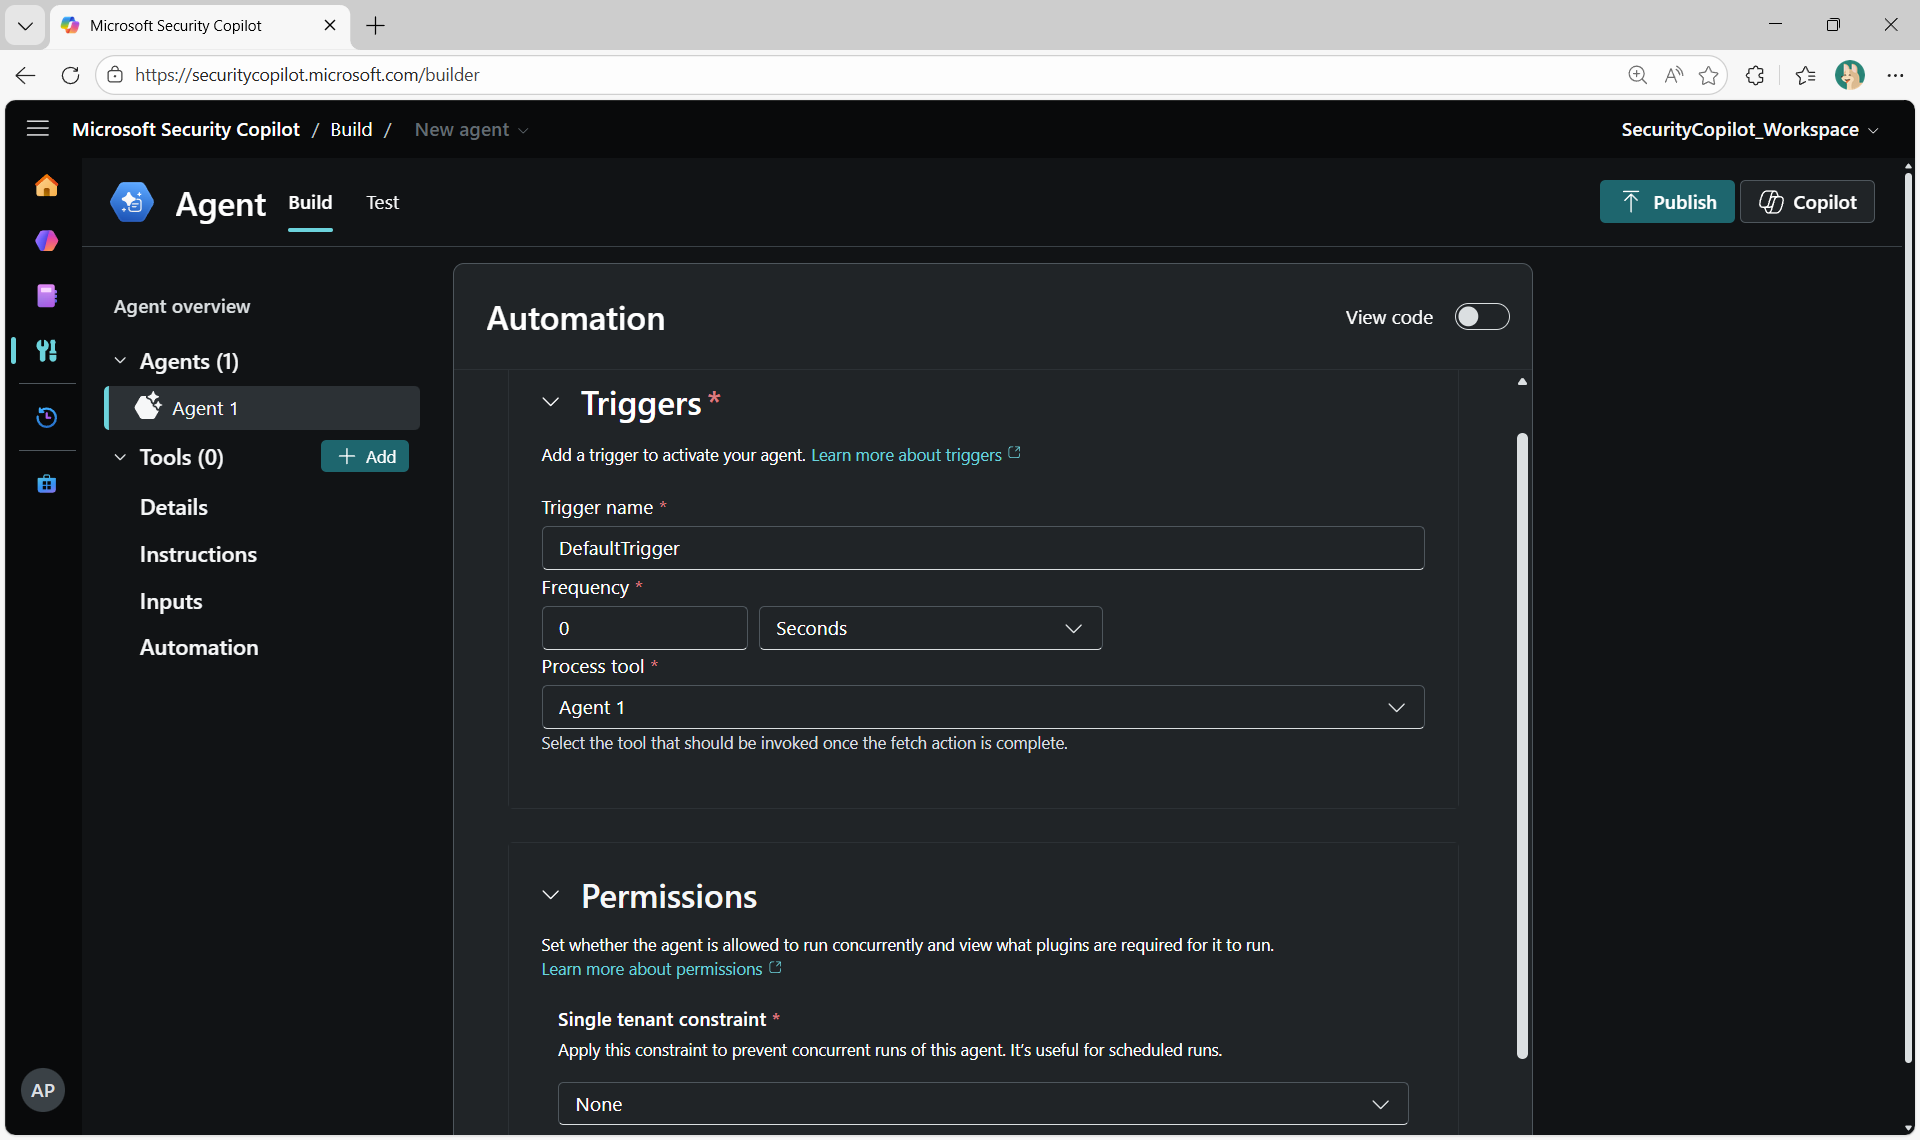The image size is (1920, 1140).
Task: Open the Single tenant constraint dropdown
Action: point(982,1104)
